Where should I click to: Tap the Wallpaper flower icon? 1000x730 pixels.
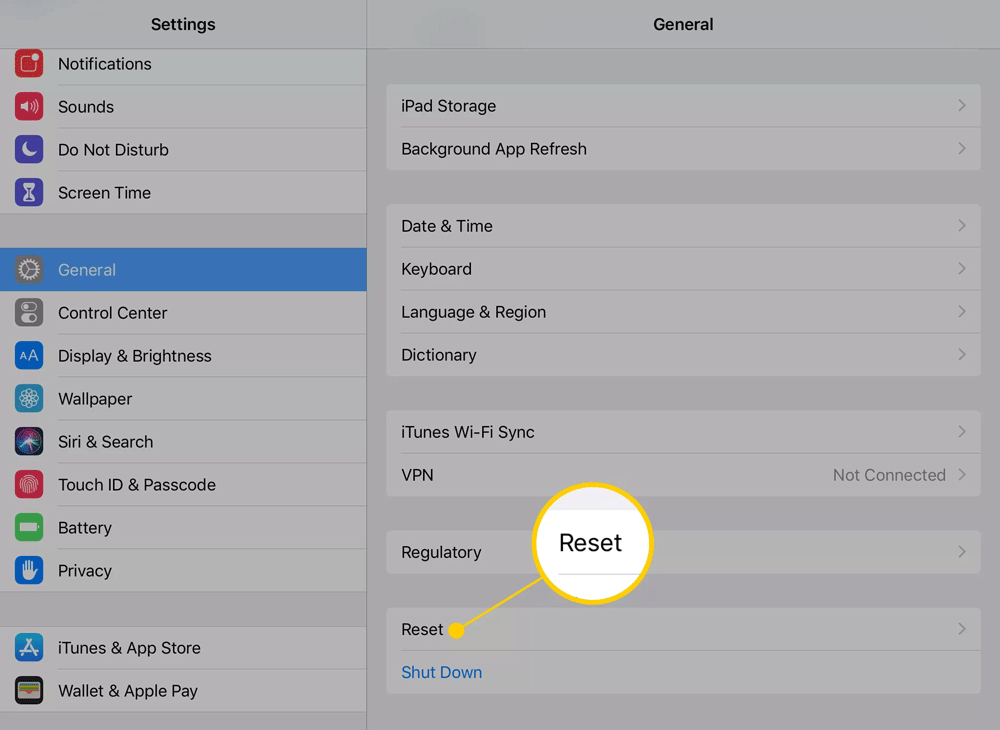coord(29,398)
